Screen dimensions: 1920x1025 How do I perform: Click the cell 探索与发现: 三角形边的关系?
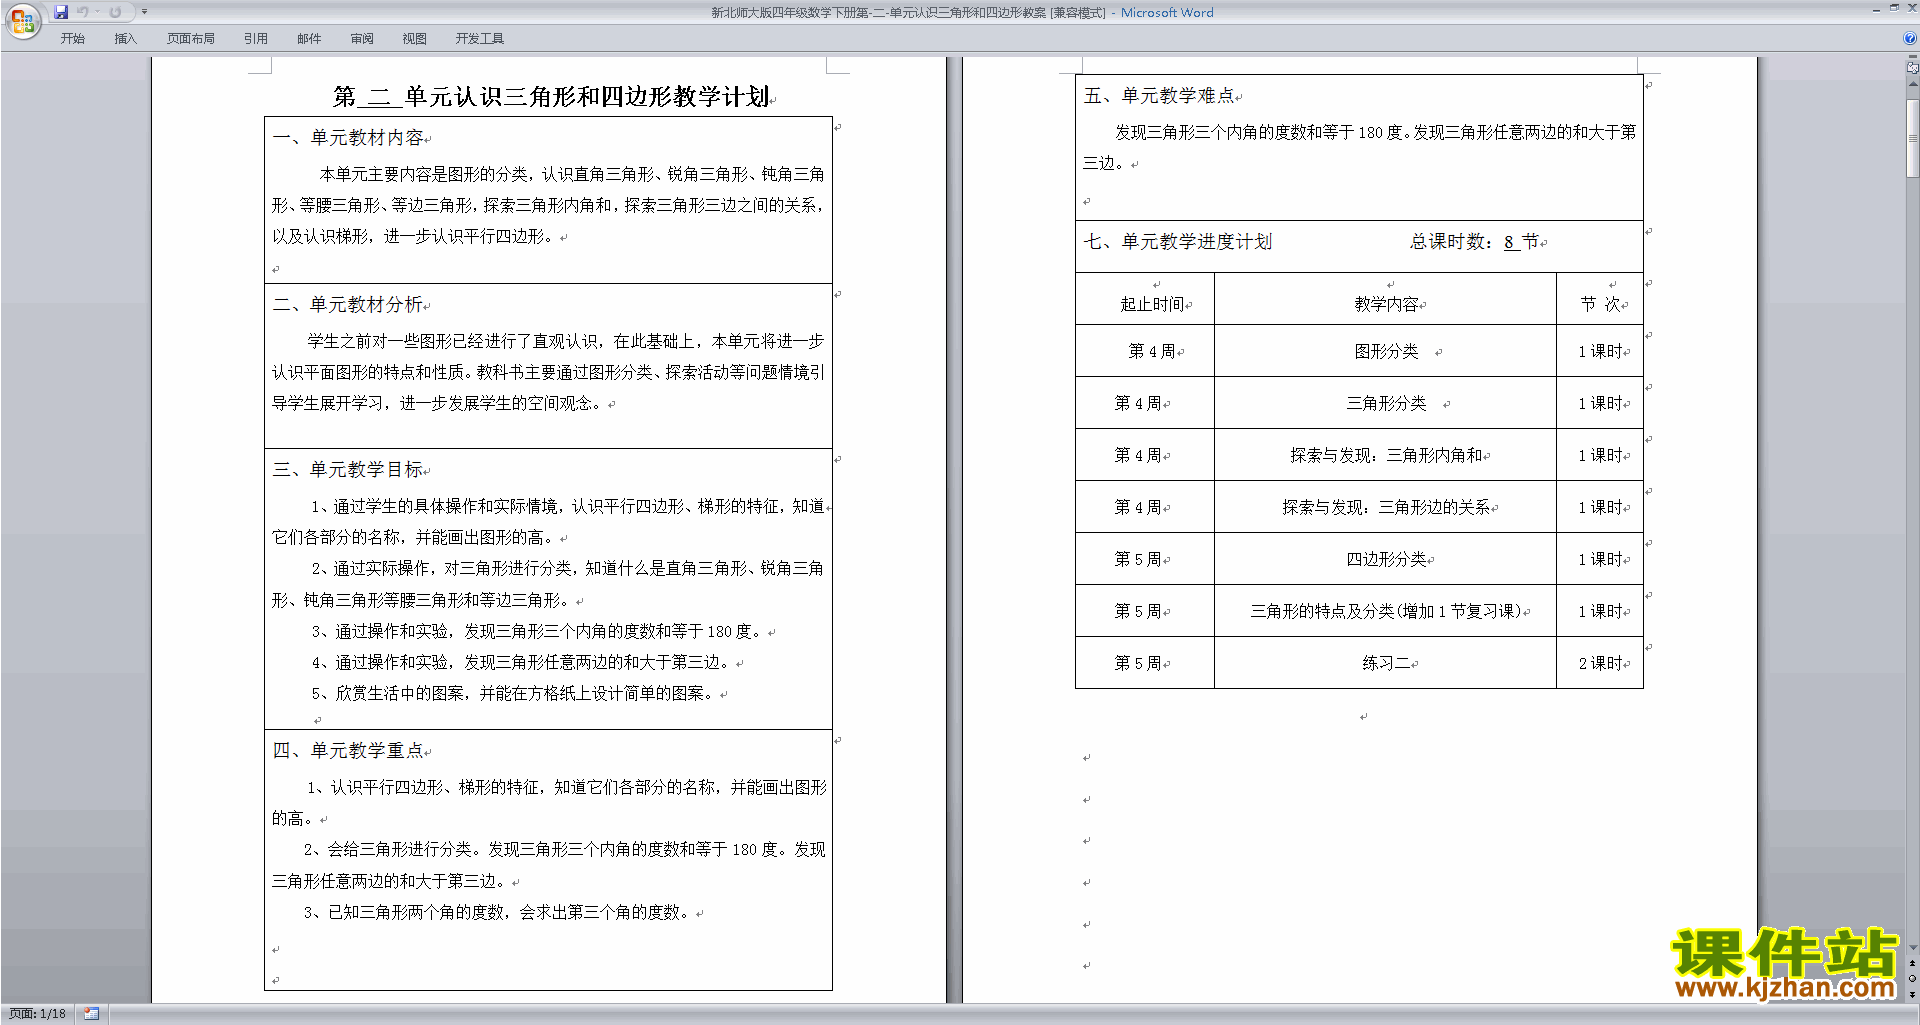click(x=1386, y=508)
